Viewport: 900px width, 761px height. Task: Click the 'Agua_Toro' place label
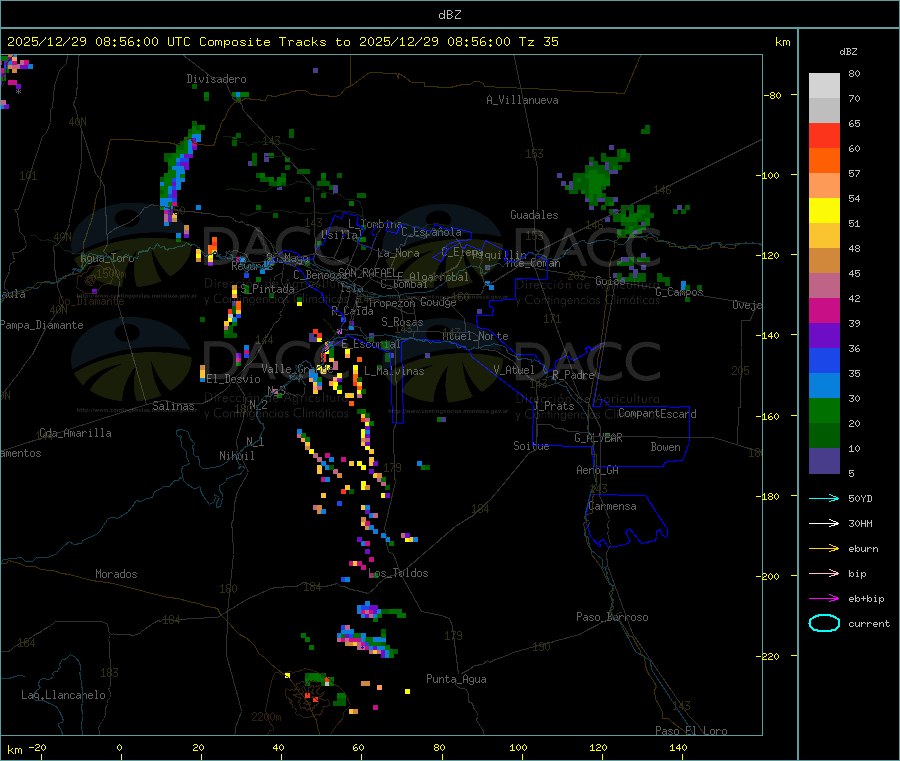tap(107, 258)
